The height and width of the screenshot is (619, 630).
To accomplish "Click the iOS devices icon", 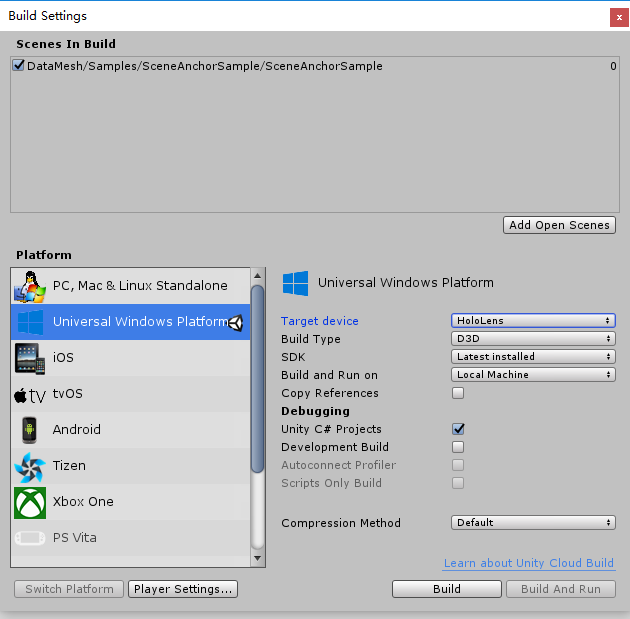I will [30, 358].
